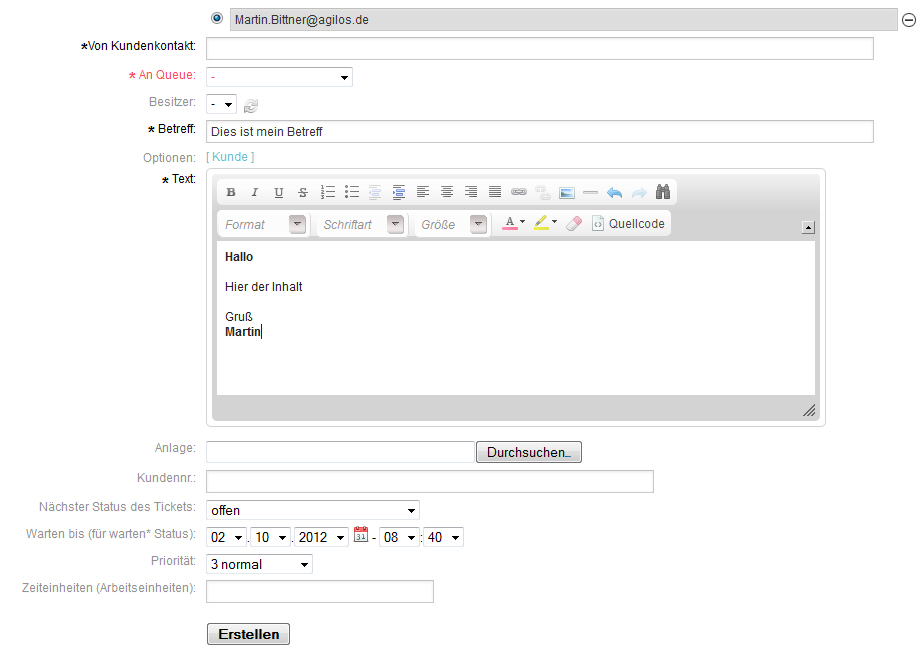The width and height of the screenshot is (921, 656).
Task: Click the Kunde options link
Action: (x=230, y=157)
